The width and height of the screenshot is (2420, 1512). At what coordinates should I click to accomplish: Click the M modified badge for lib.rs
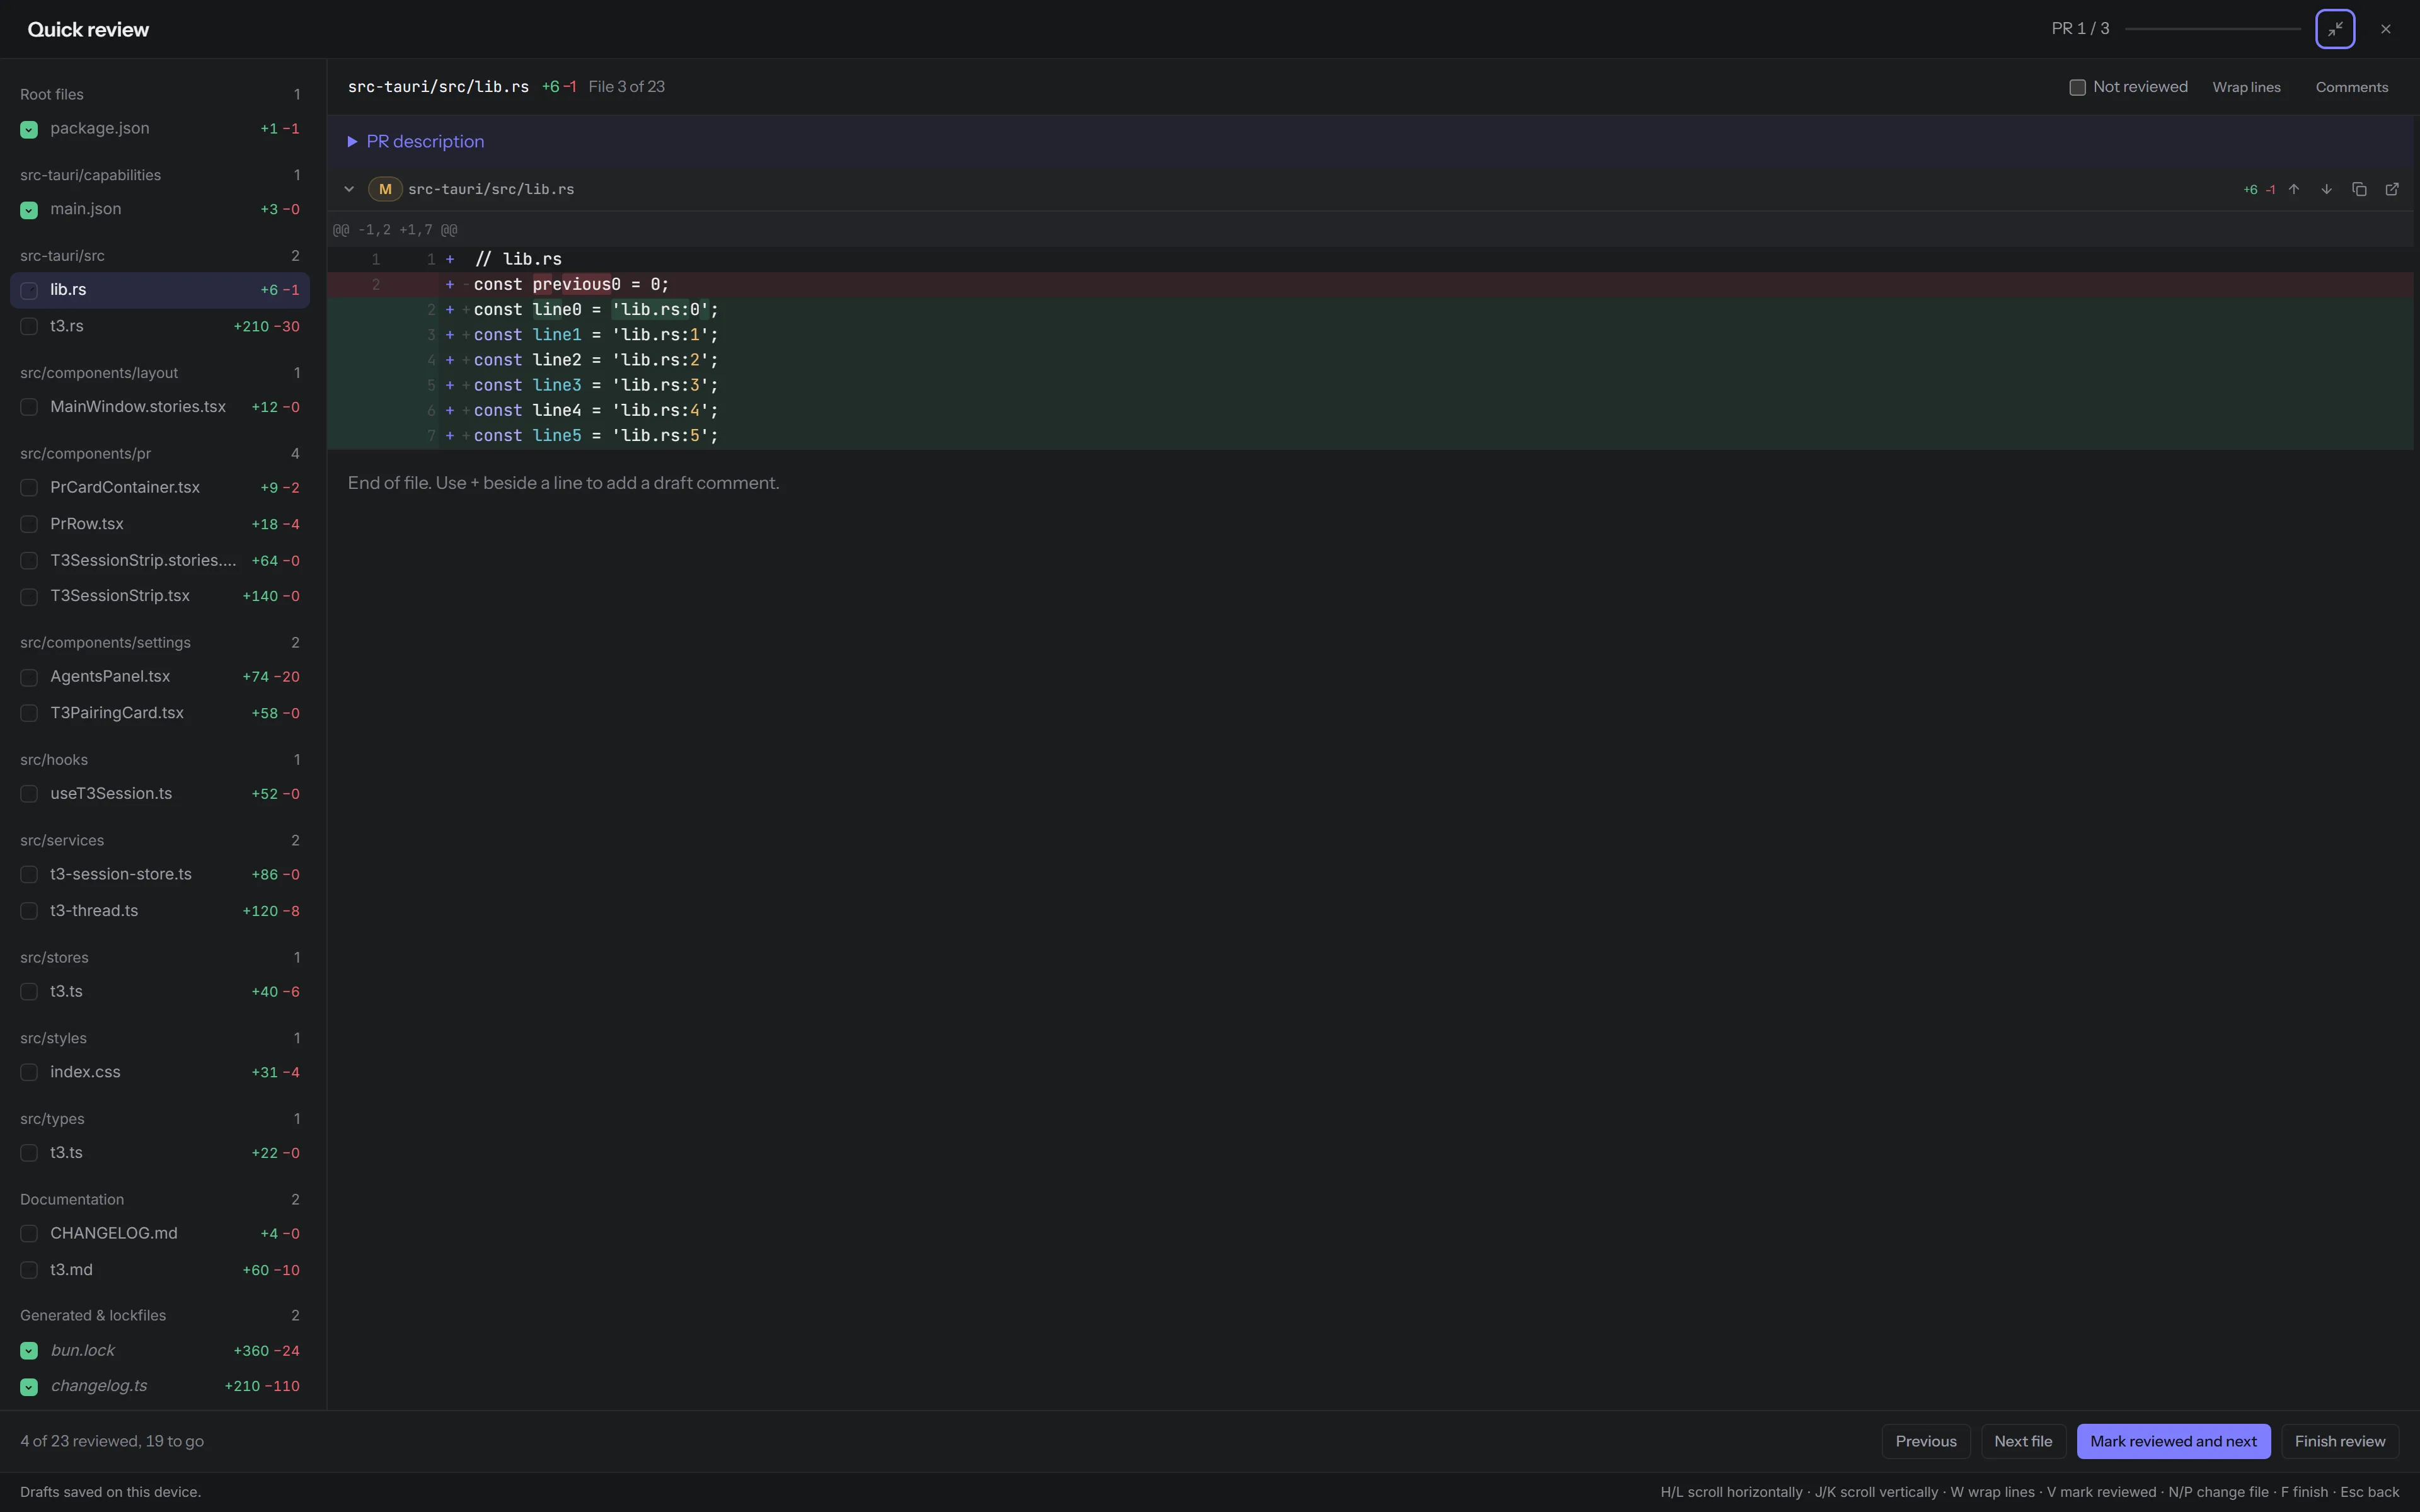[385, 189]
